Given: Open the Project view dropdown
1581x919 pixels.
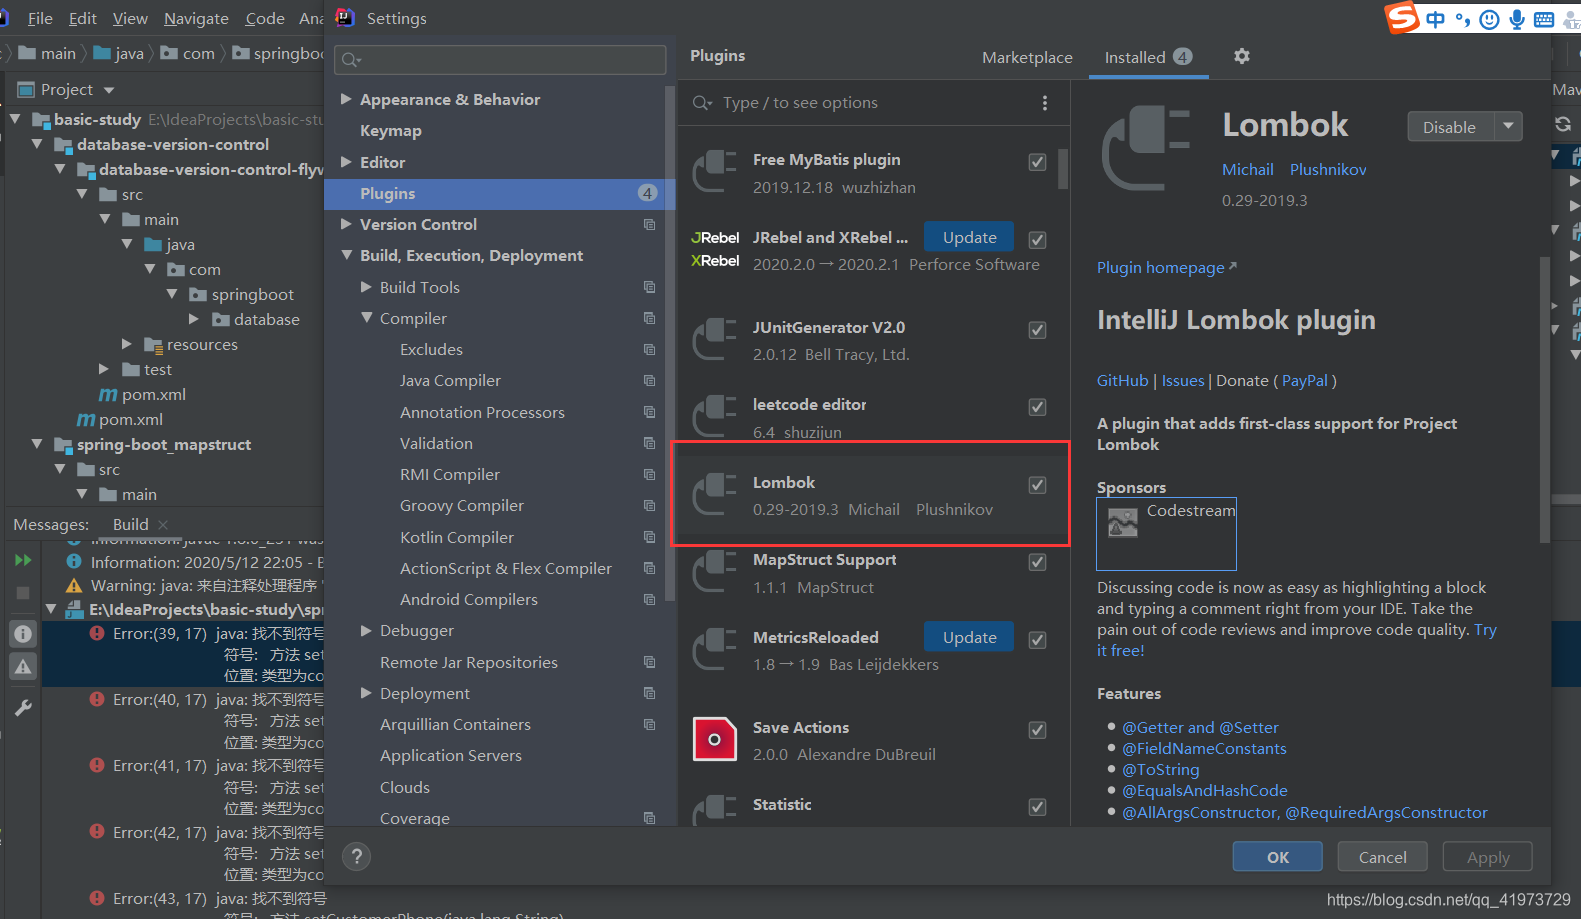Looking at the screenshot, I should pyautogui.click(x=109, y=90).
